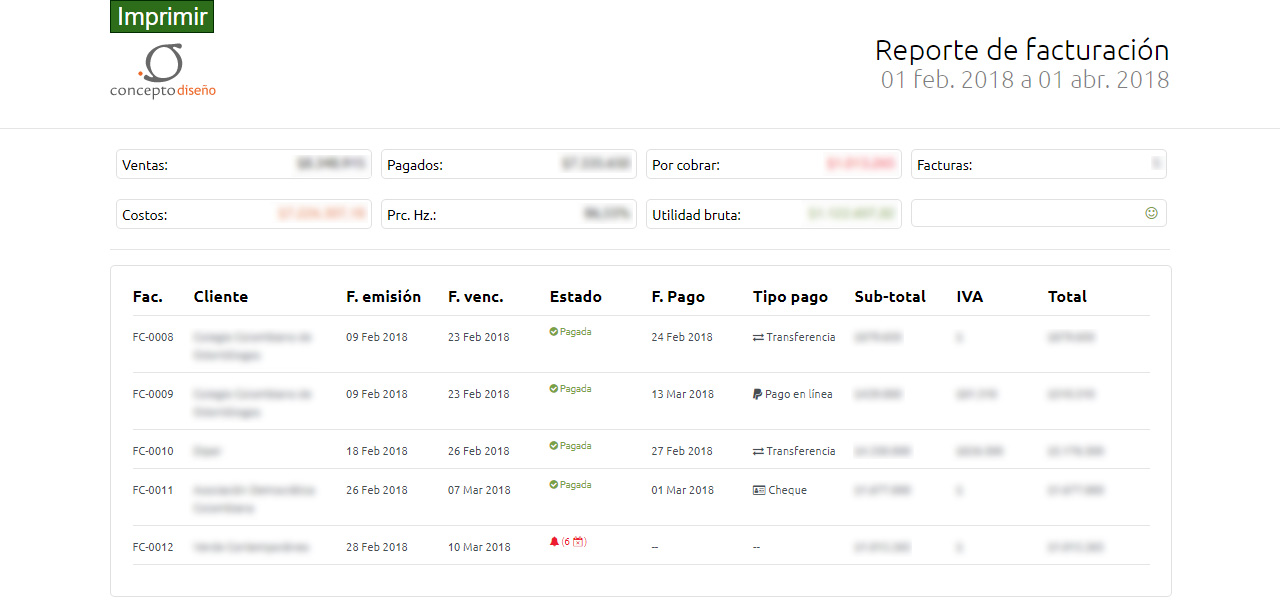Viewport: 1280px width, 600px height.
Task: Select the F. emisión column header
Action: pos(384,297)
